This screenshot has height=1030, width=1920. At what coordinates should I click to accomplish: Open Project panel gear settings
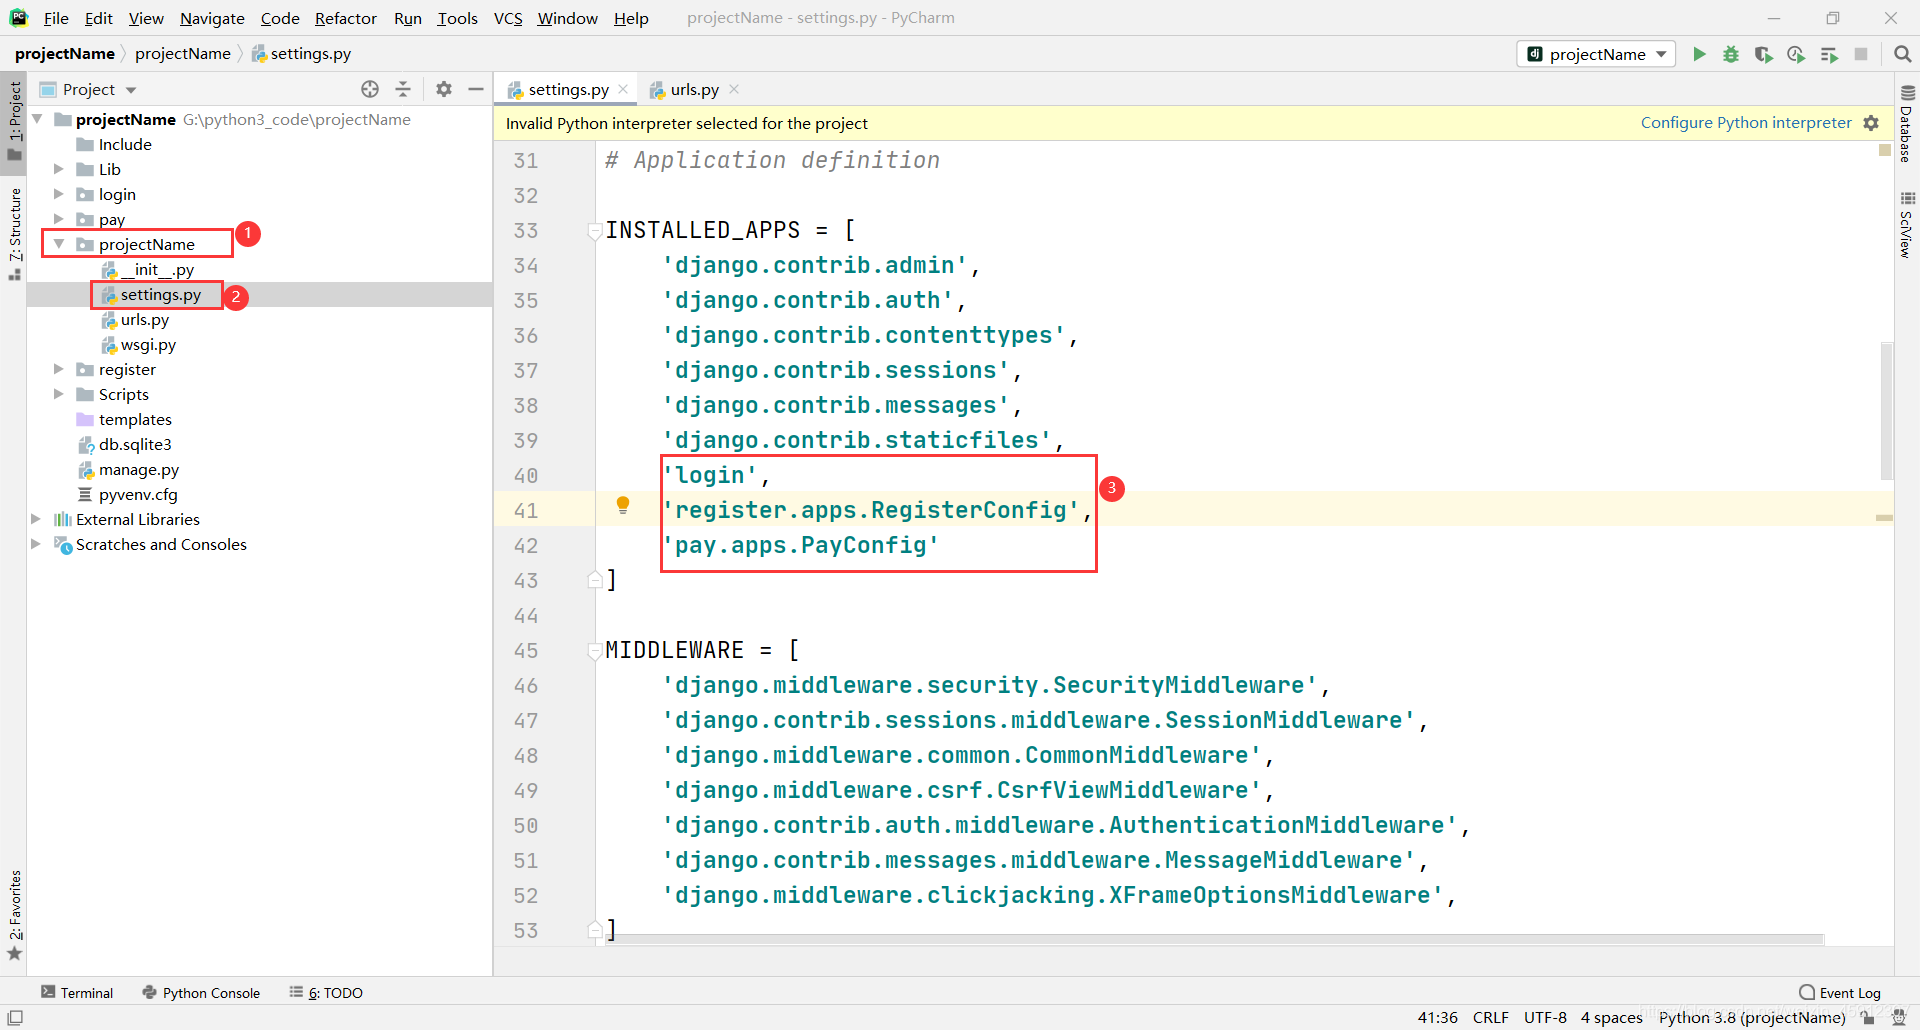pyautogui.click(x=444, y=89)
